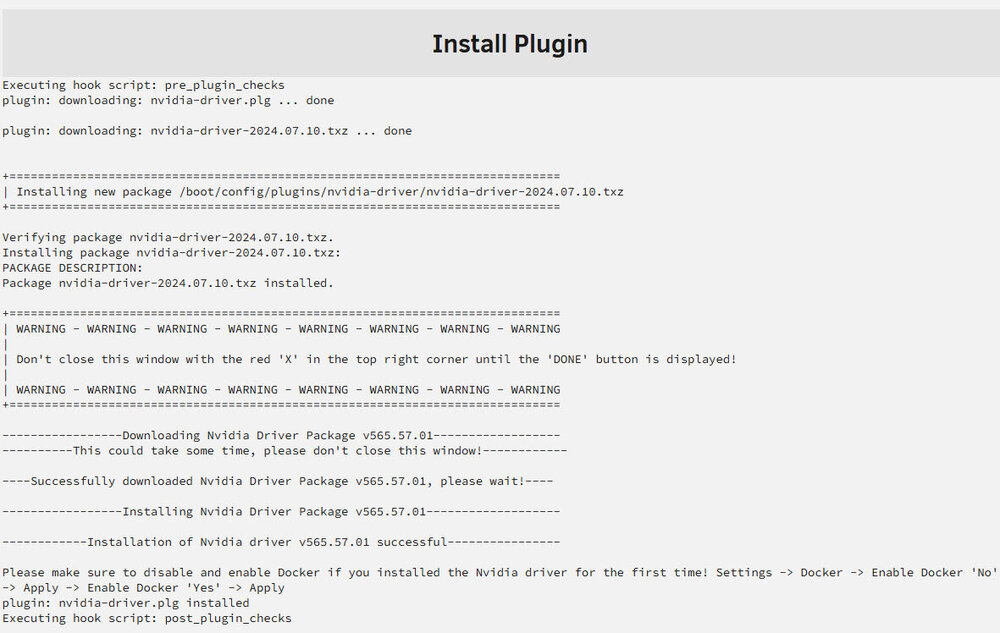The image size is (1000, 633).
Task: Click the PACKAGE DESCRIPTION text
Action: (73, 268)
